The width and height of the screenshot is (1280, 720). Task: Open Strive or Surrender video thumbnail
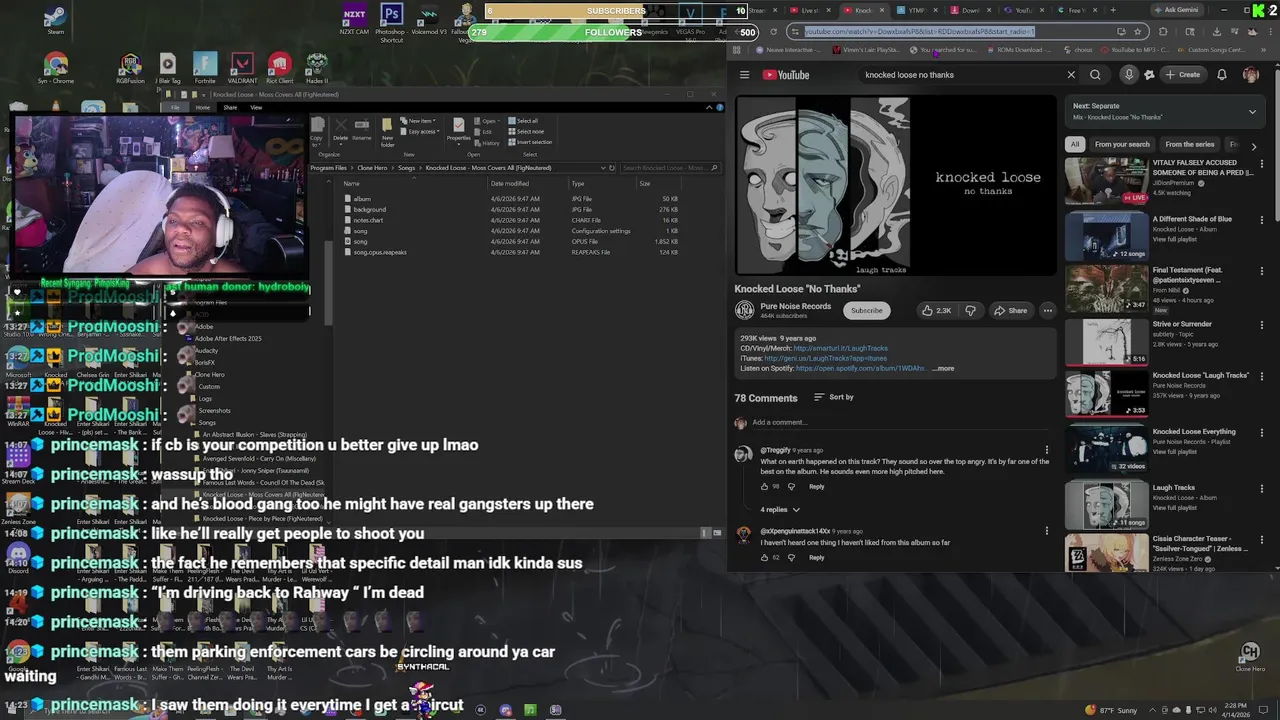pyautogui.click(x=1106, y=342)
